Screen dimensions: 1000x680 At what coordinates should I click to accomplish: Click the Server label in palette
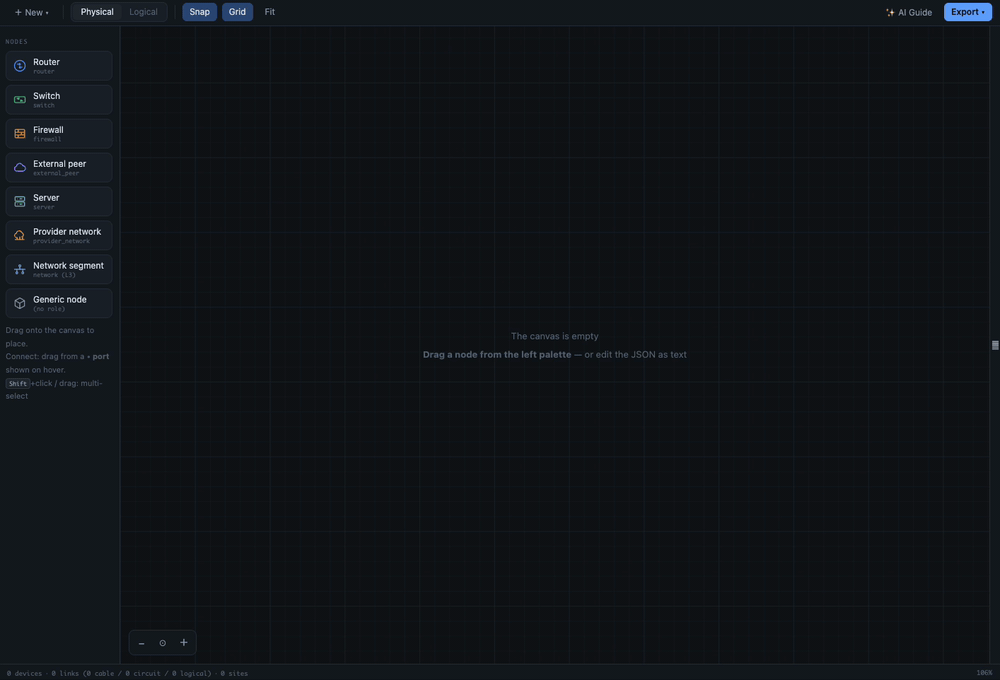click(x=46, y=198)
